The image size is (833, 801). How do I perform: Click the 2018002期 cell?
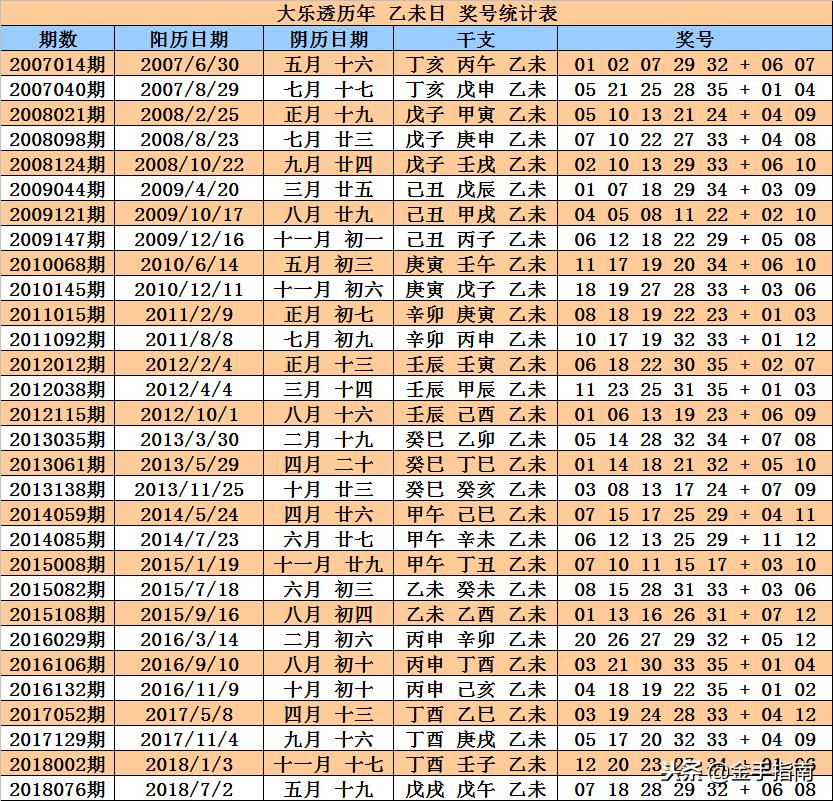(x=57, y=764)
